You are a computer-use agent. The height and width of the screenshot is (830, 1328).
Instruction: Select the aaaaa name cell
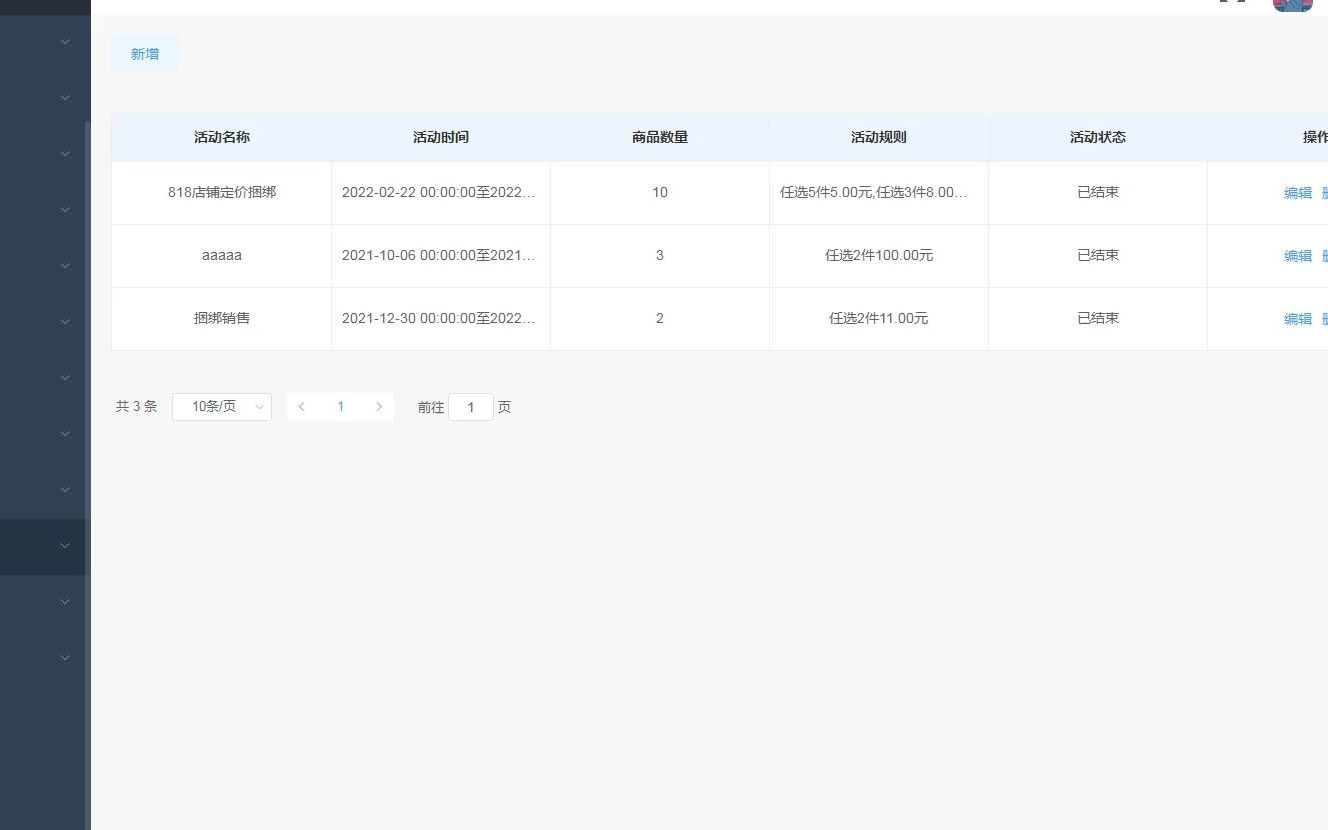point(222,255)
